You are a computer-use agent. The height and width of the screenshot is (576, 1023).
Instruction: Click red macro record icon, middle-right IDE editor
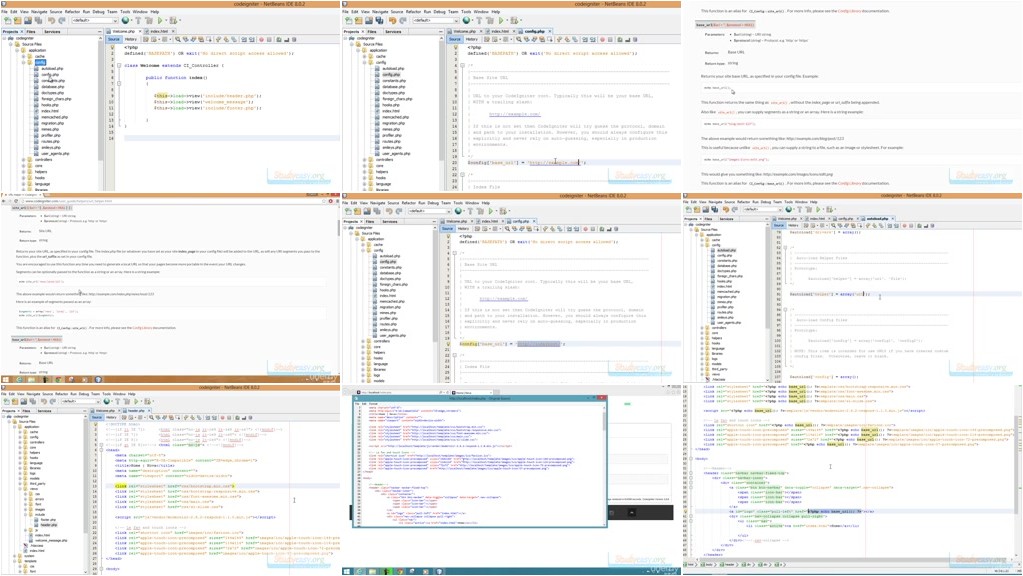904,225
